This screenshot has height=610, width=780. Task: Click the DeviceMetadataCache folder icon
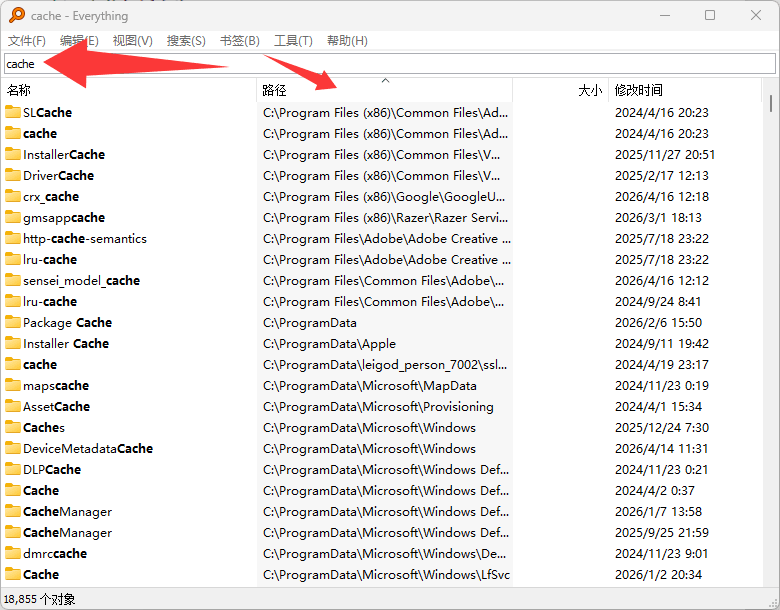click(13, 448)
